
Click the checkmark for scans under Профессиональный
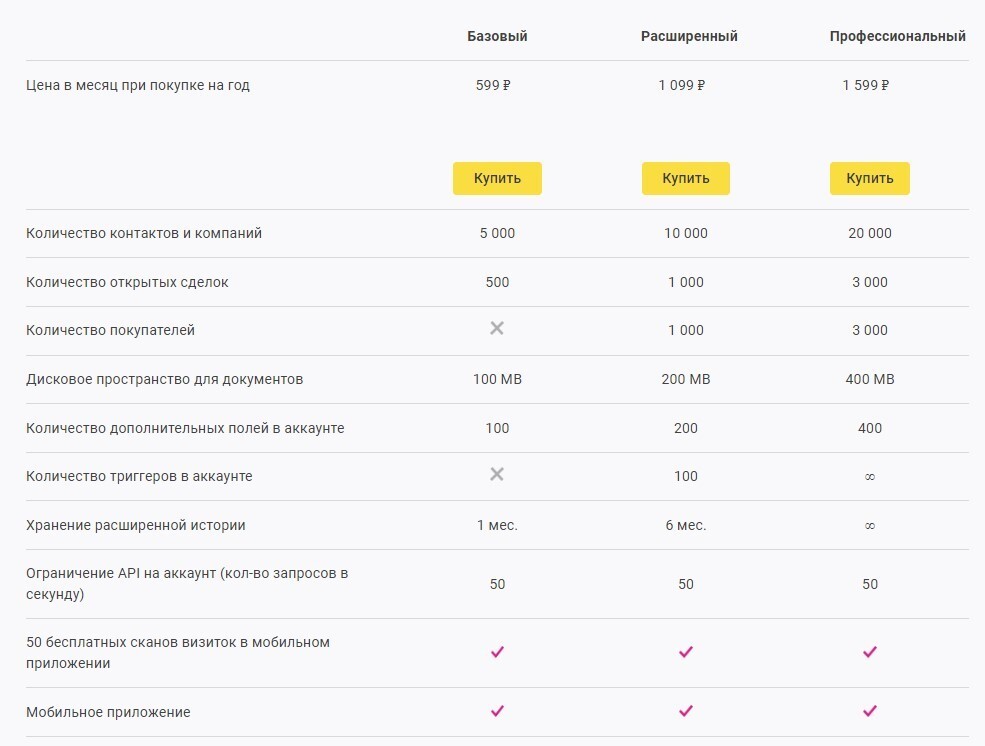tap(869, 652)
